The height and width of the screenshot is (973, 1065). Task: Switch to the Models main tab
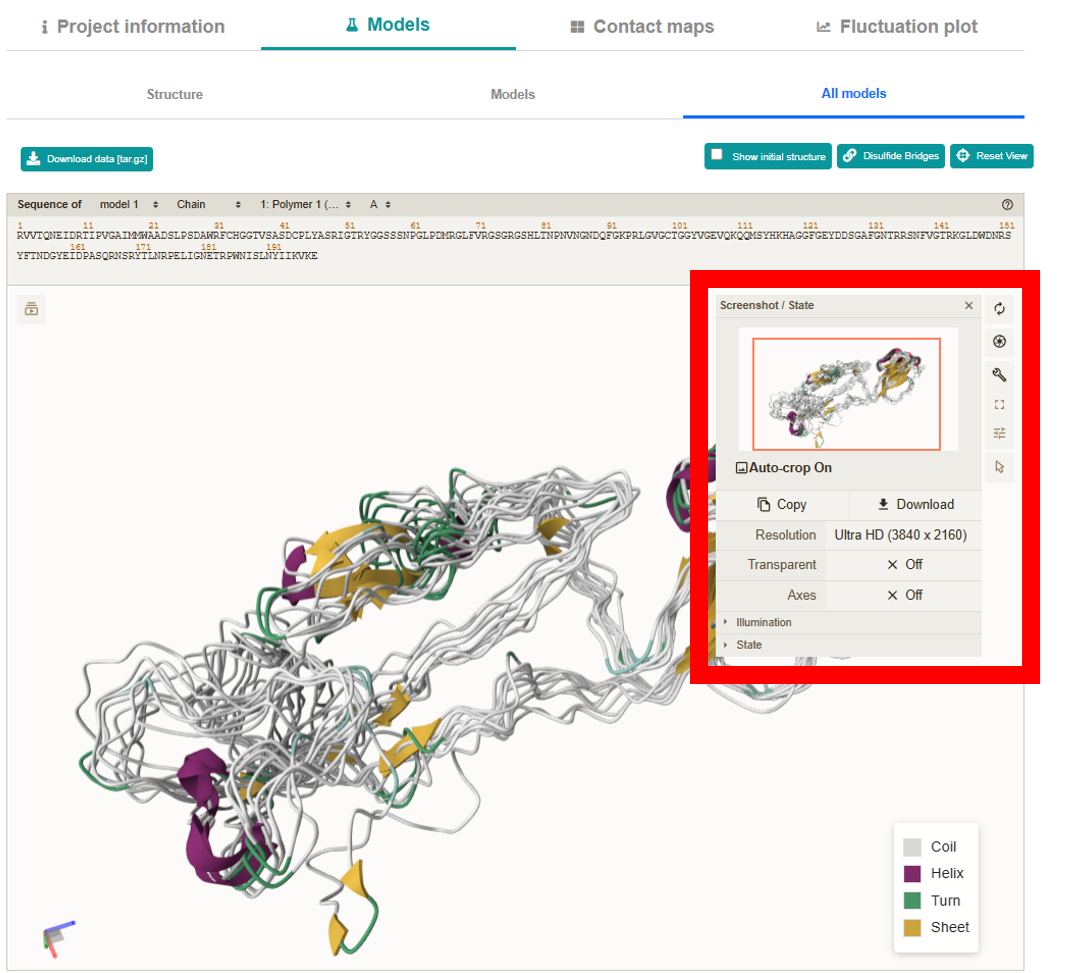(x=388, y=25)
